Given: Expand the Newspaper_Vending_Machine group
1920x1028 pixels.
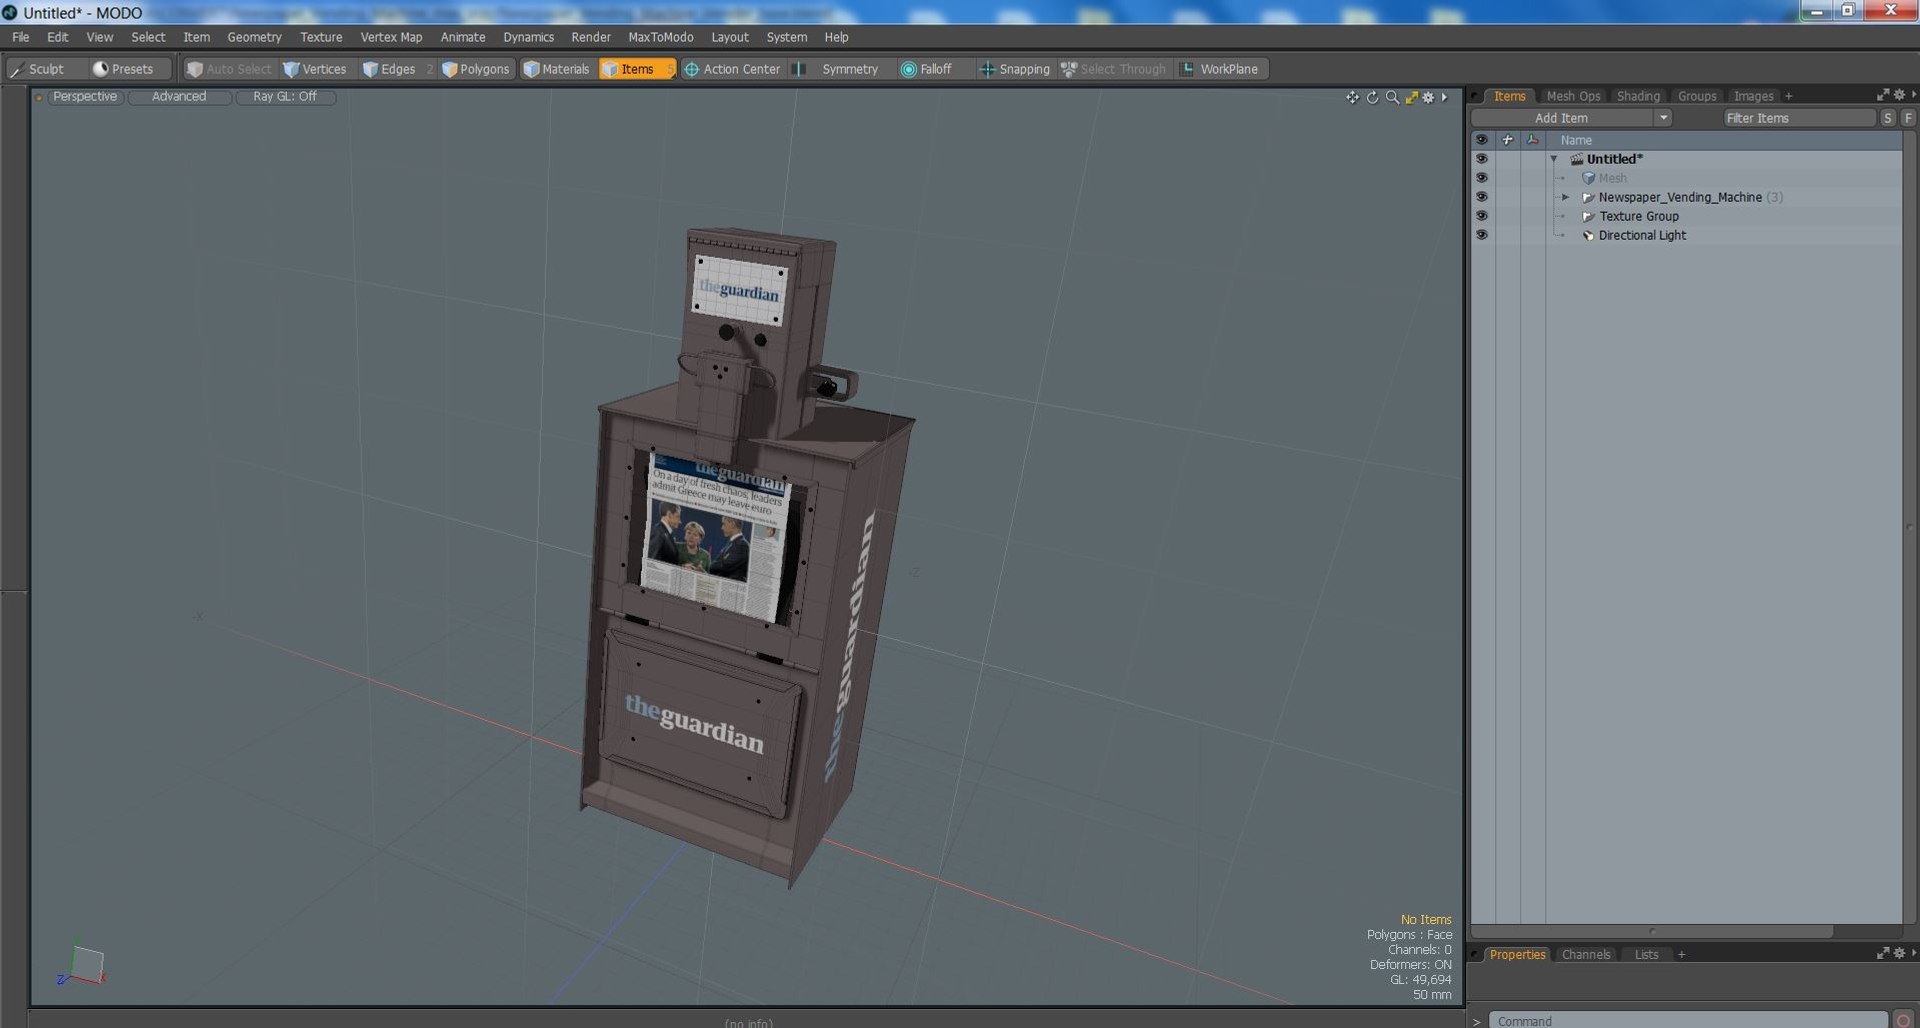Looking at the screenshot, I should coord(1566,197).
